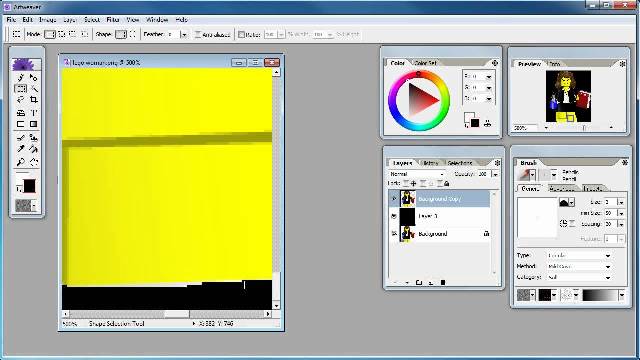This screenshot has width=640, height=360.
Task: Expand the Feather value dropdown
Action: 184,35
